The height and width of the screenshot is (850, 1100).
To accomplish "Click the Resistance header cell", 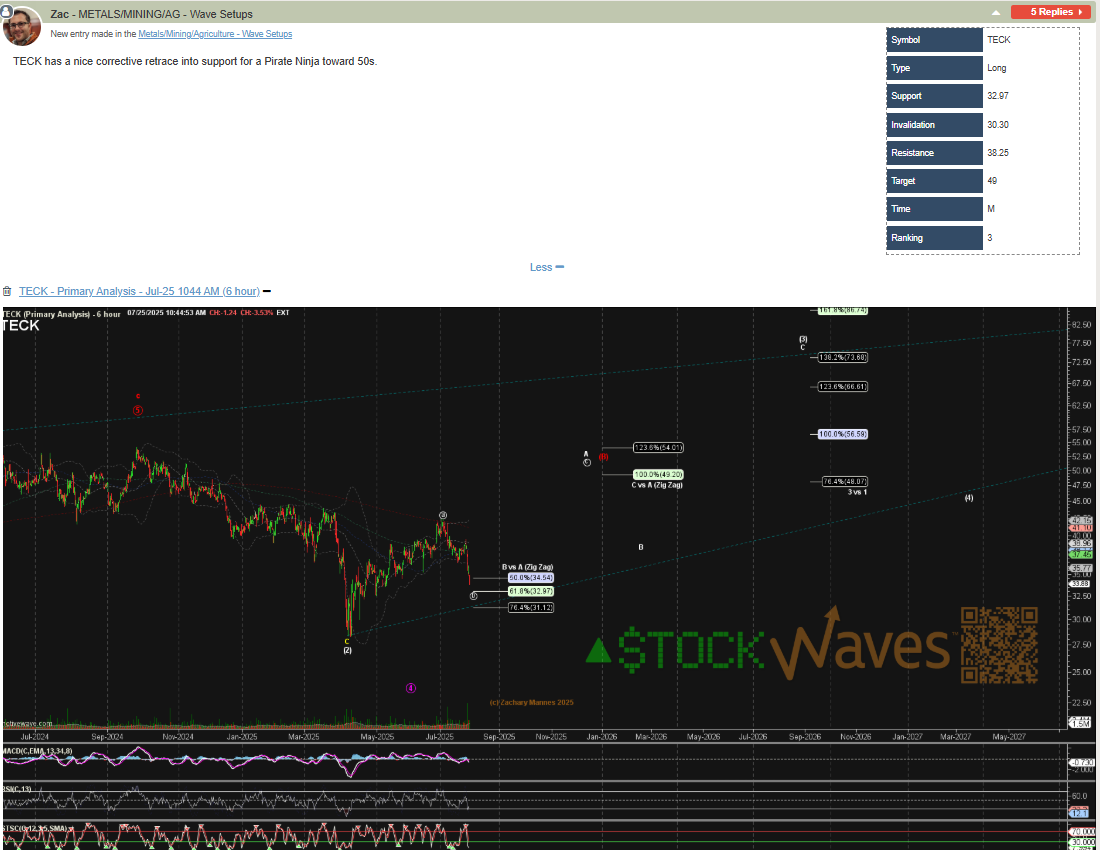I will pos(934,153).
